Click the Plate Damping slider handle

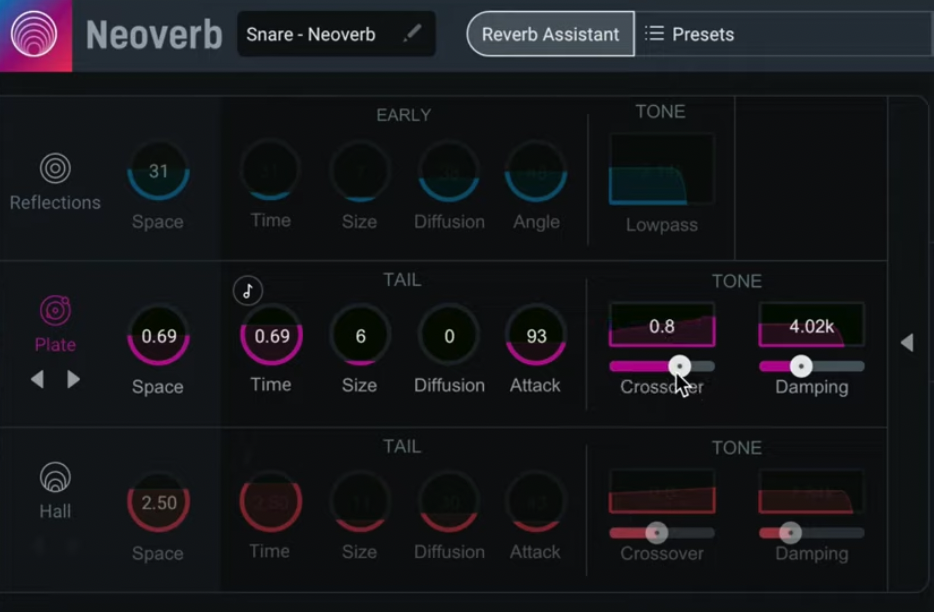[801, 366]
